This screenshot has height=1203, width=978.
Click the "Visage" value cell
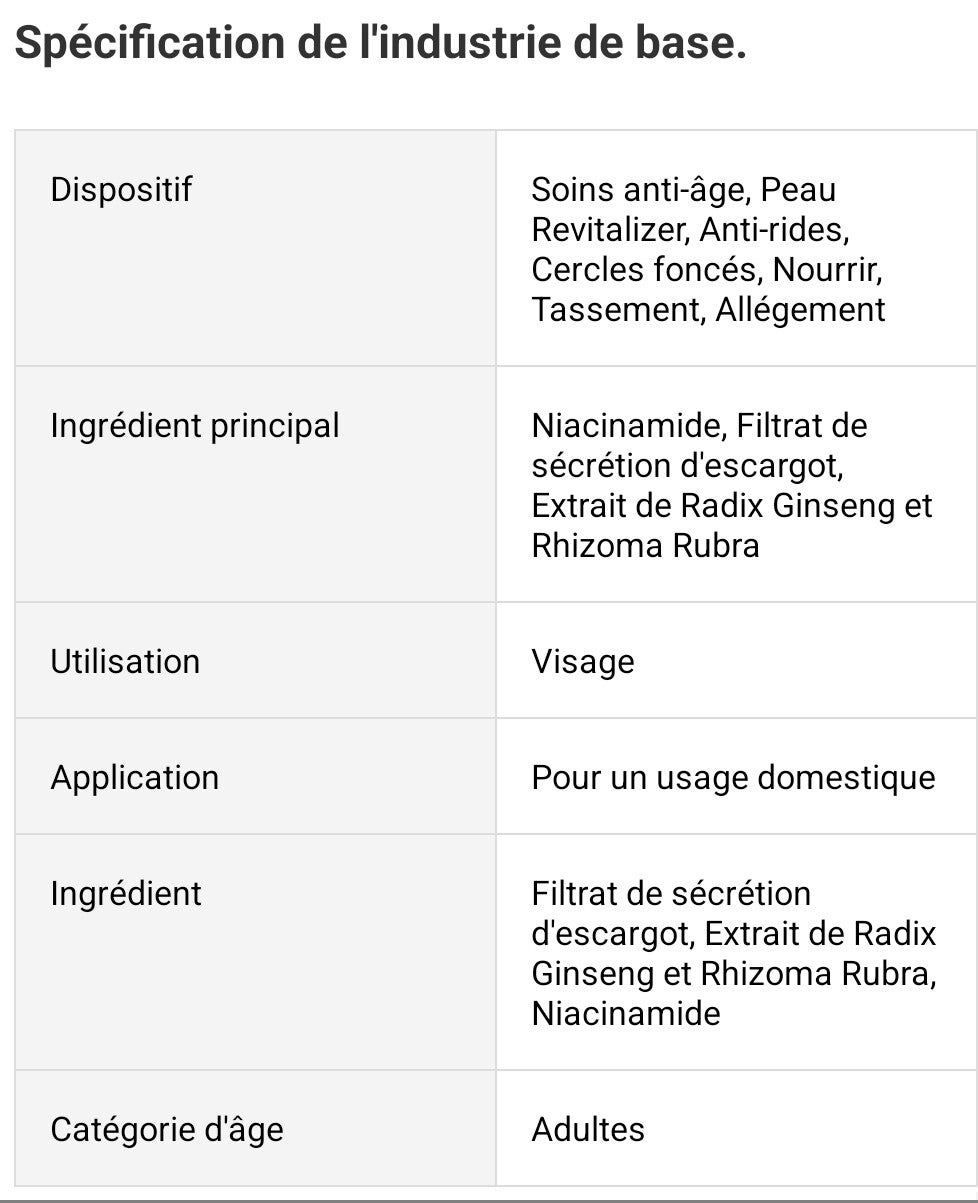pos(583,661)
